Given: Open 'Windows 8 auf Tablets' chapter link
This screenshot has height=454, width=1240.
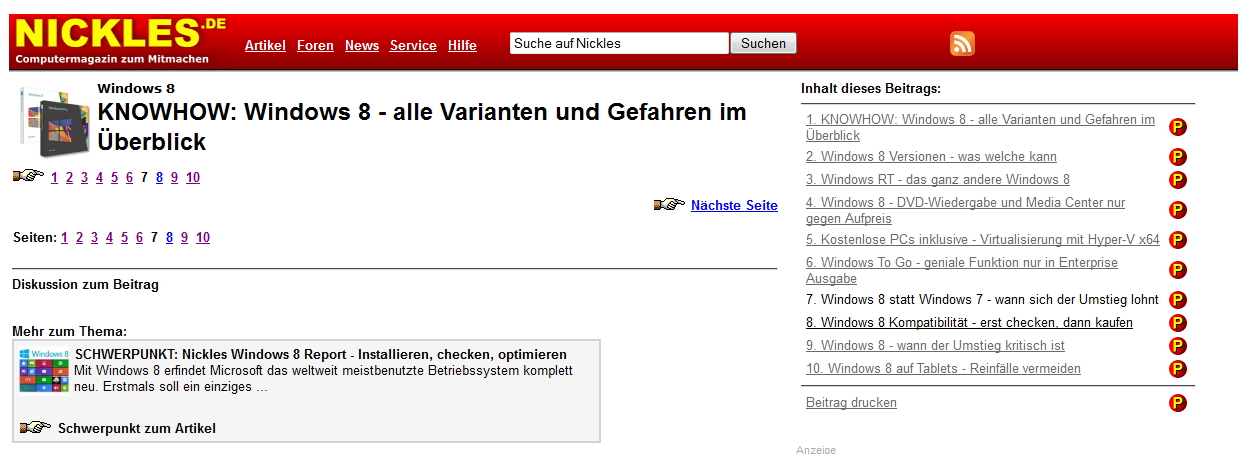Looking at the screenshot, I should tap(943, 368).
